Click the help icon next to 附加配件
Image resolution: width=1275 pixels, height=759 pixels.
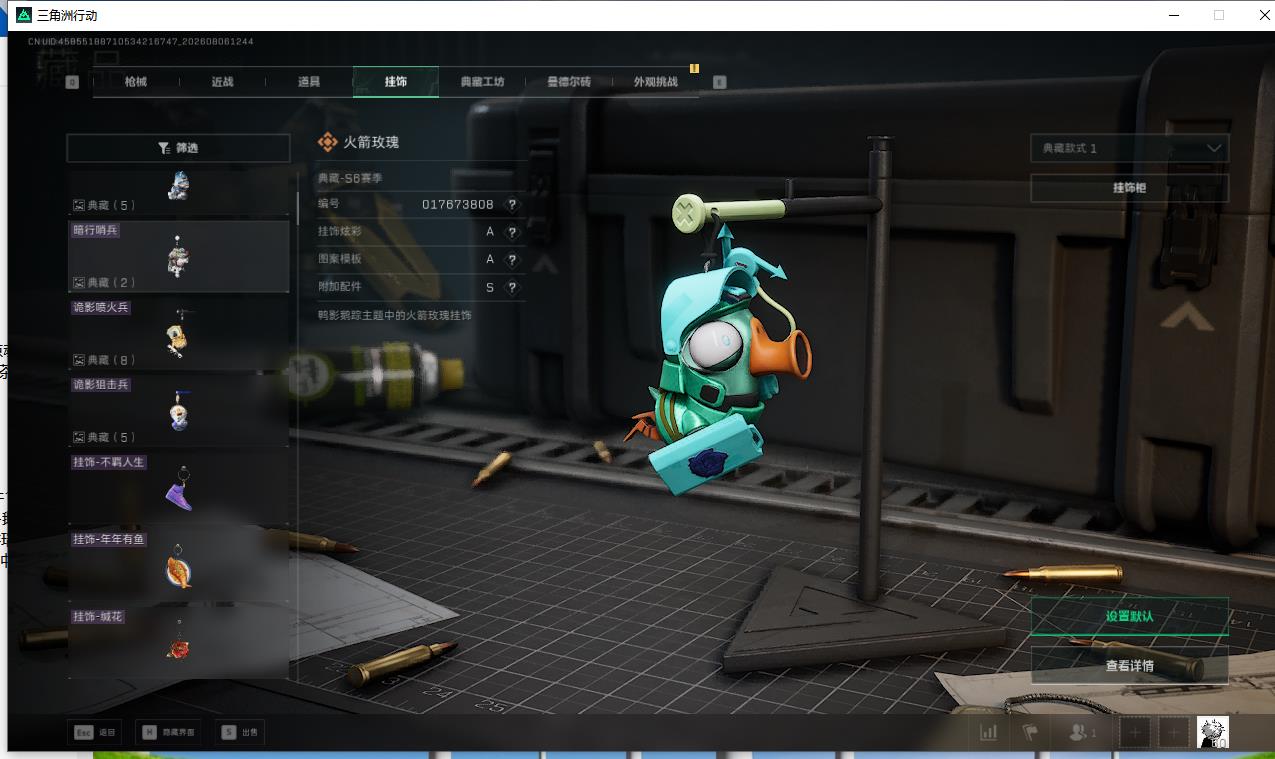512,288
